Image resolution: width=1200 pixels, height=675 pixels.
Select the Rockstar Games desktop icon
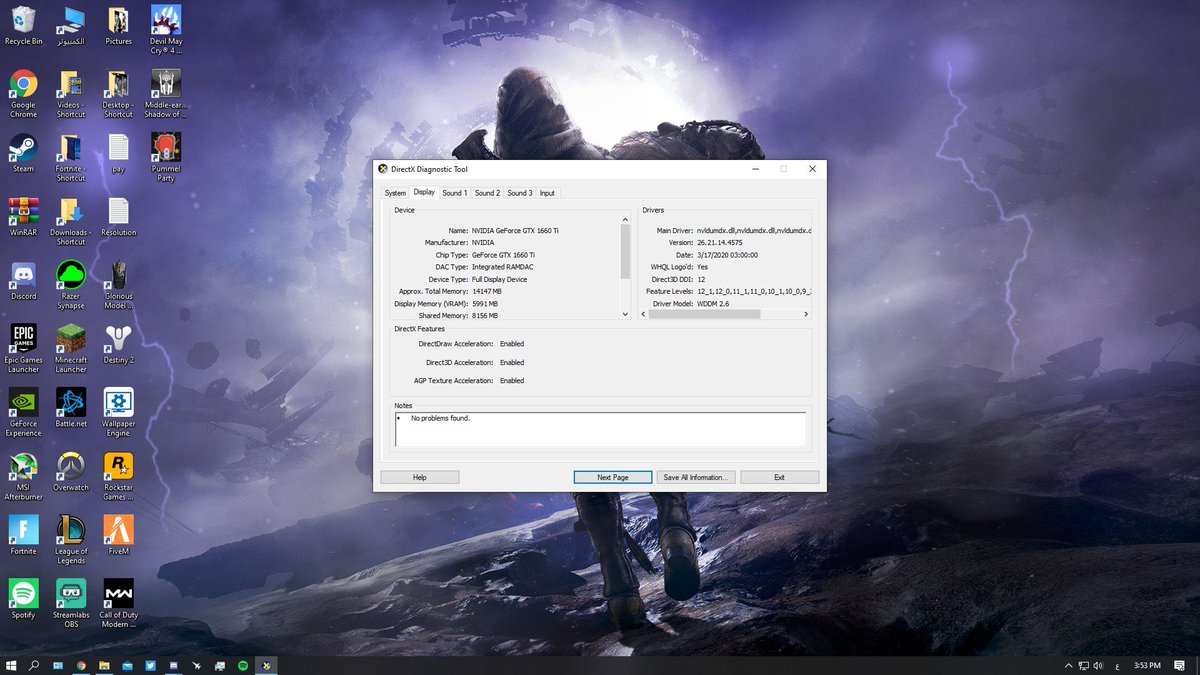118,476
